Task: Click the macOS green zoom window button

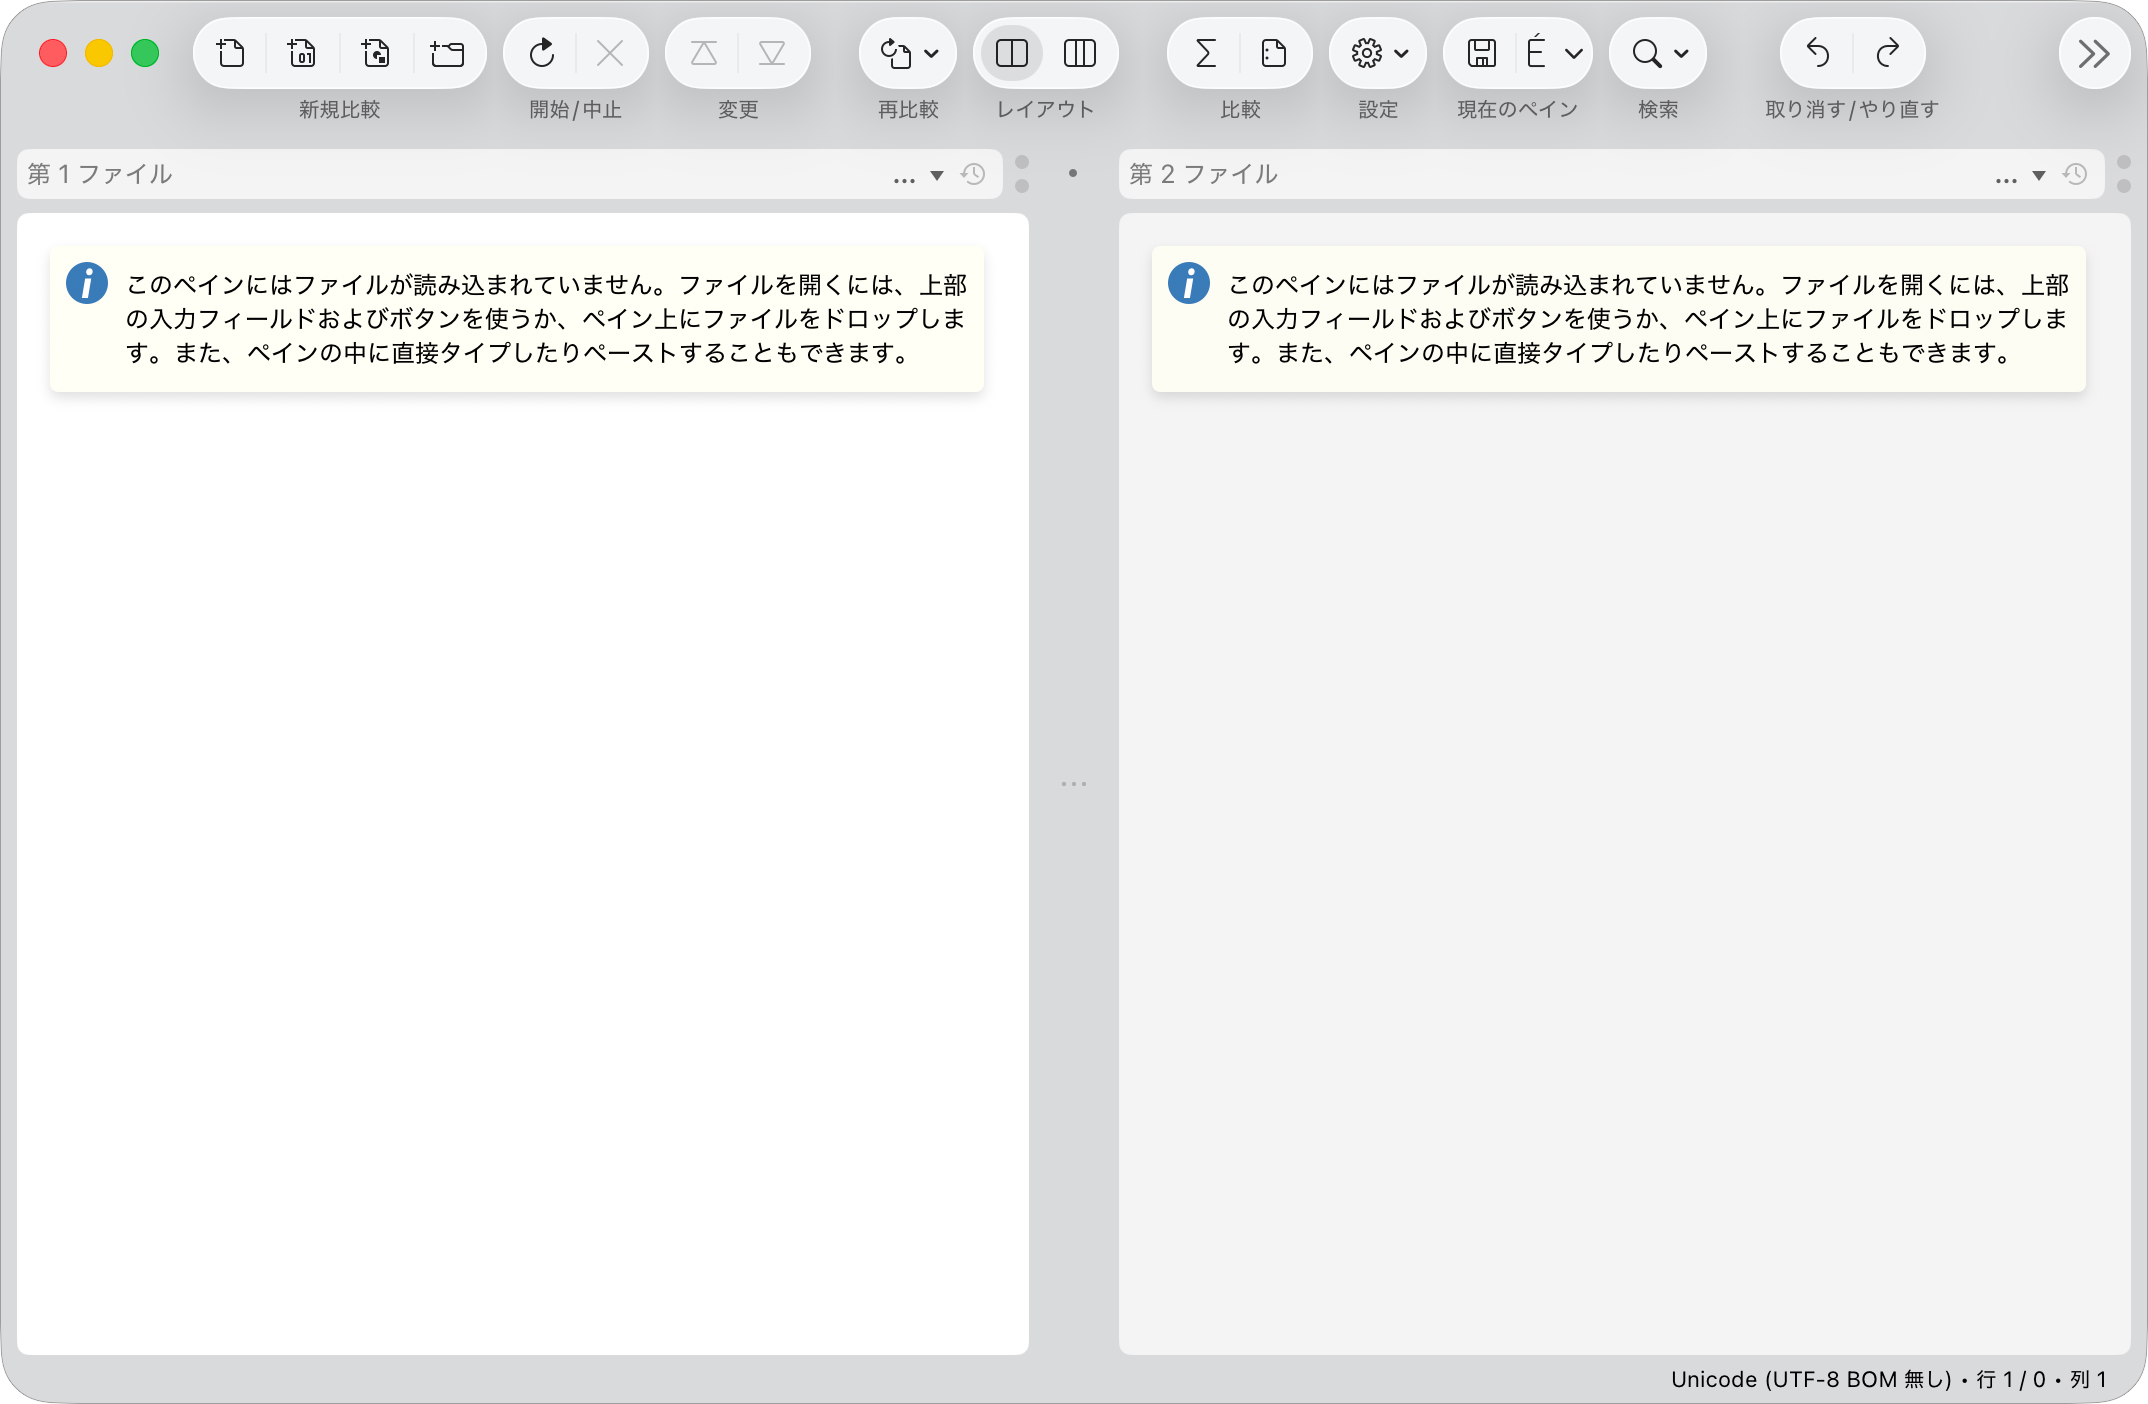Action: tap(145, 53)
